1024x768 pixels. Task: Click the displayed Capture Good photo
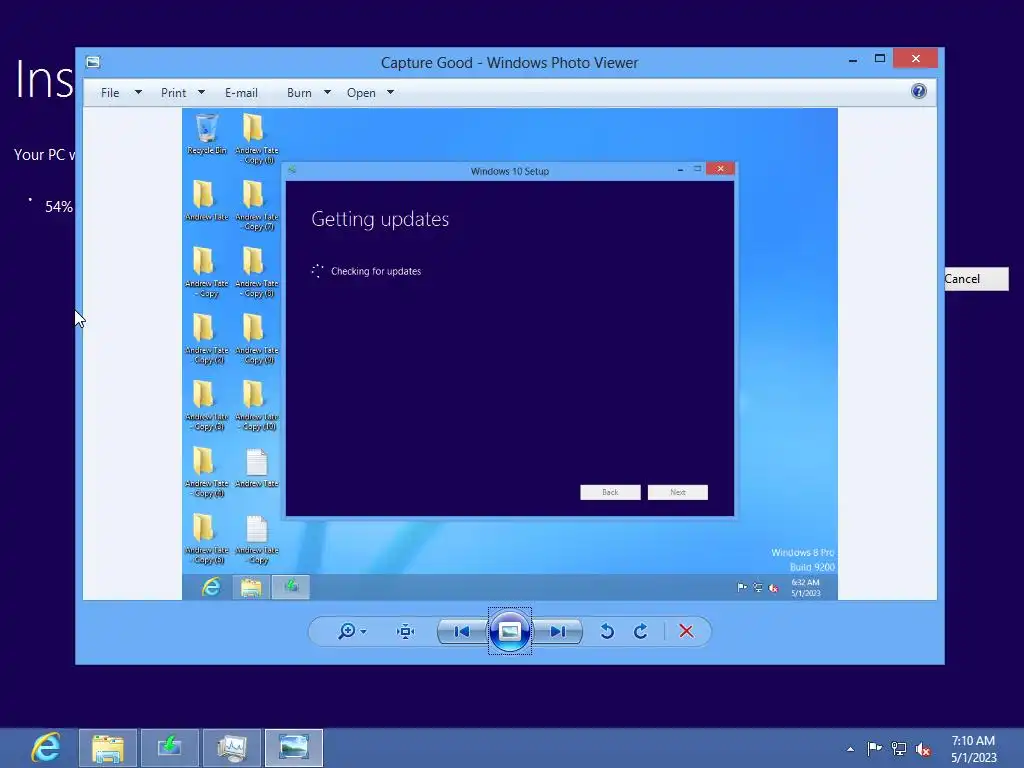509,354
